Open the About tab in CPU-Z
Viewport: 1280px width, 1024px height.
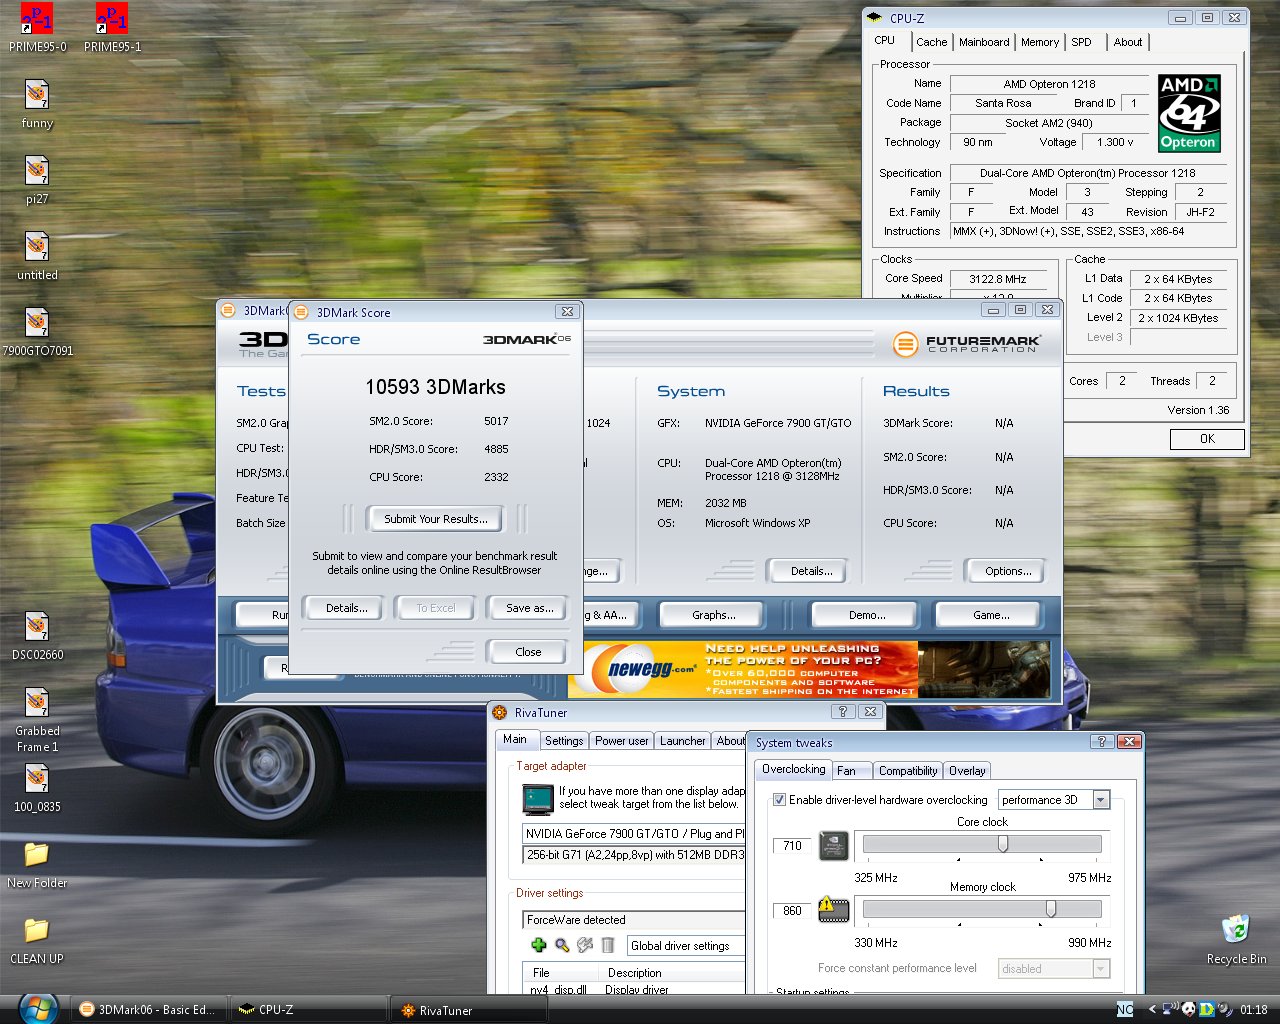[1128, 42]
